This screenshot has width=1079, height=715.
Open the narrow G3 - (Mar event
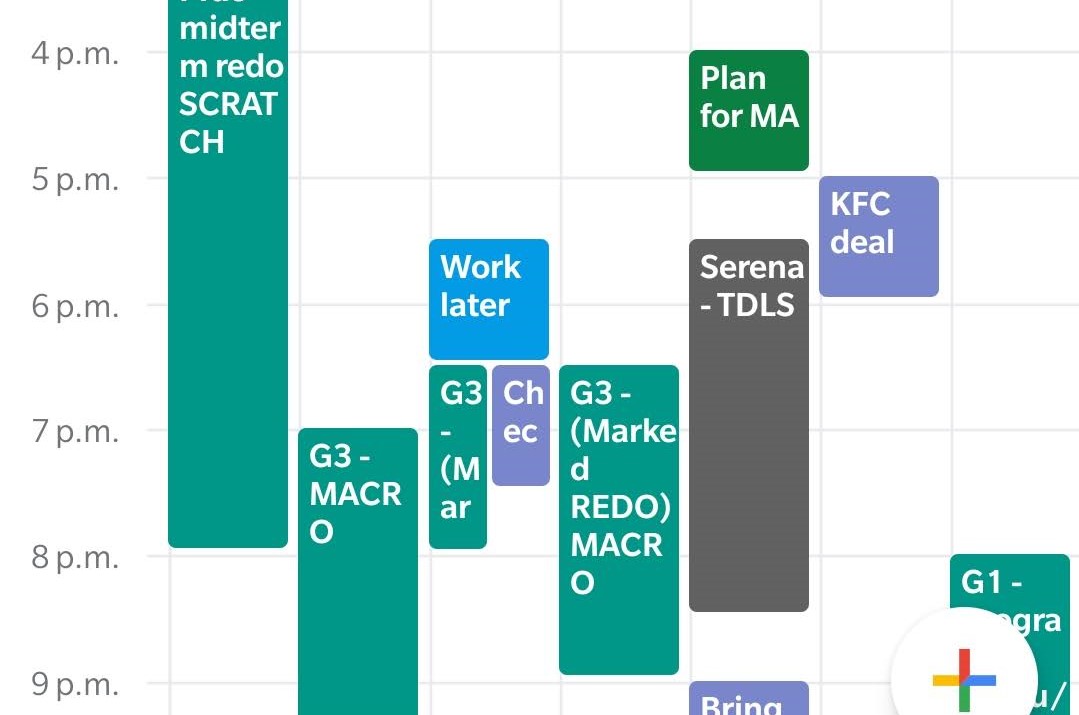pos(458,457)
